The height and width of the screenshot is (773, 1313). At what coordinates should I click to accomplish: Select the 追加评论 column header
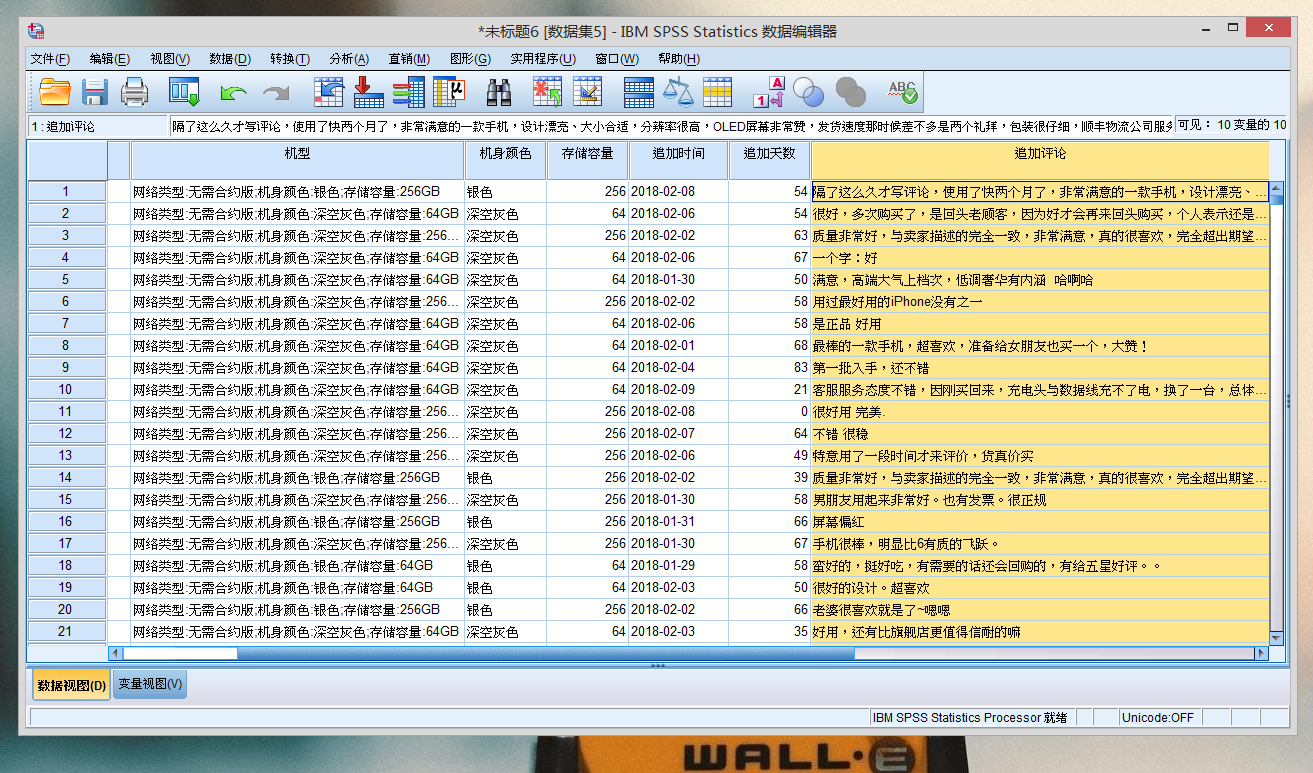(1040, 160)
